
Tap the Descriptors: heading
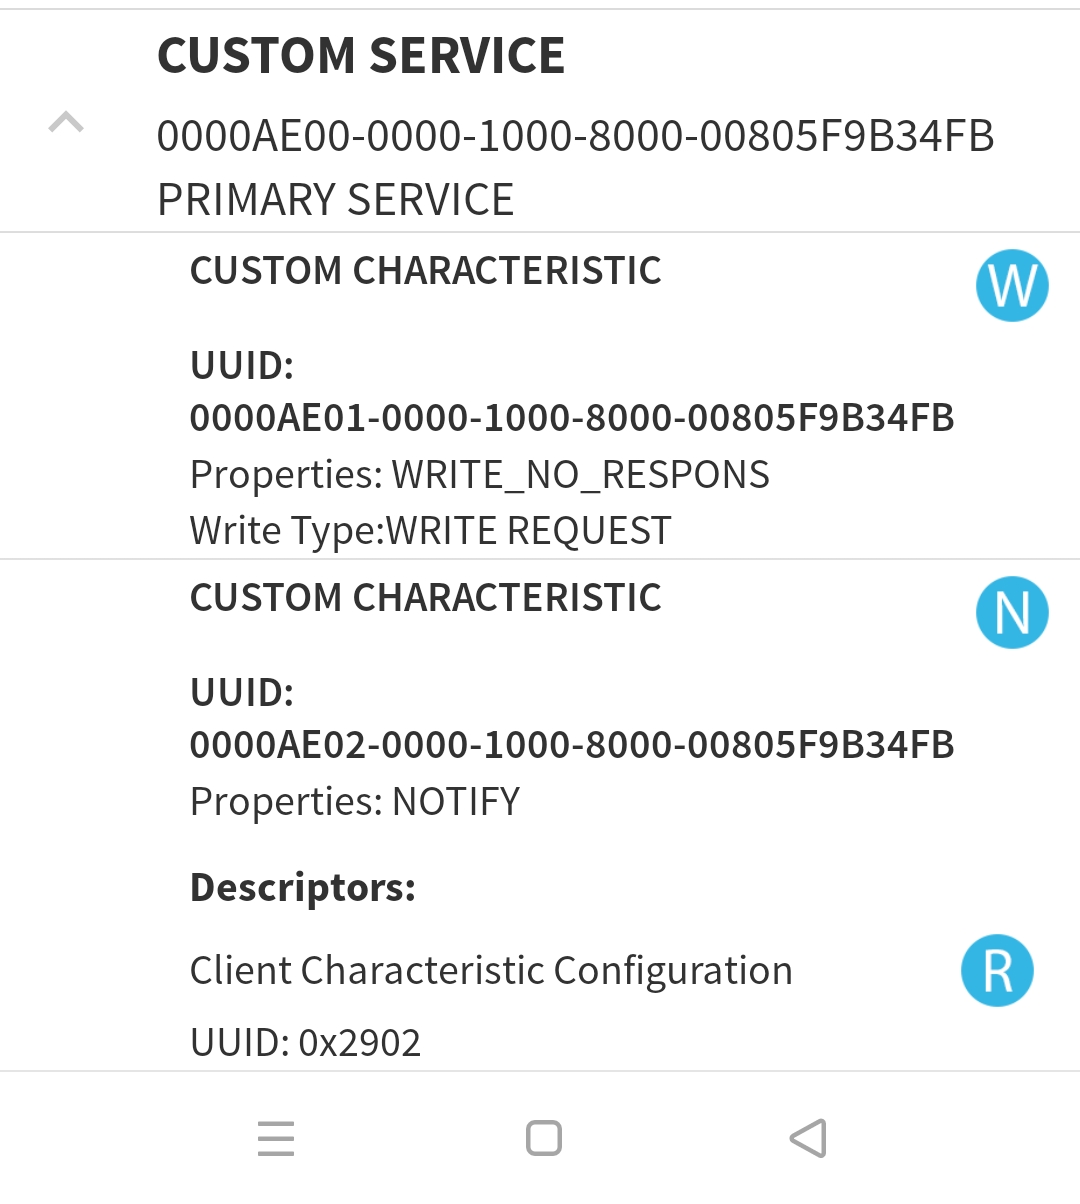(x=303, y=887)
